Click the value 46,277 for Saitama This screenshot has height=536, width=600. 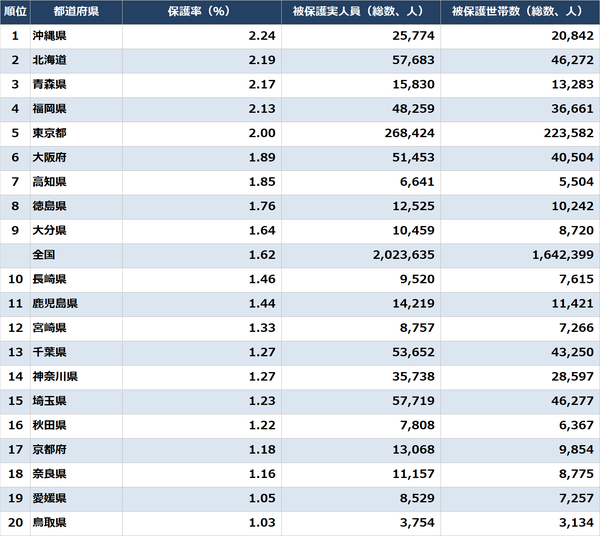tap(573, 401)
